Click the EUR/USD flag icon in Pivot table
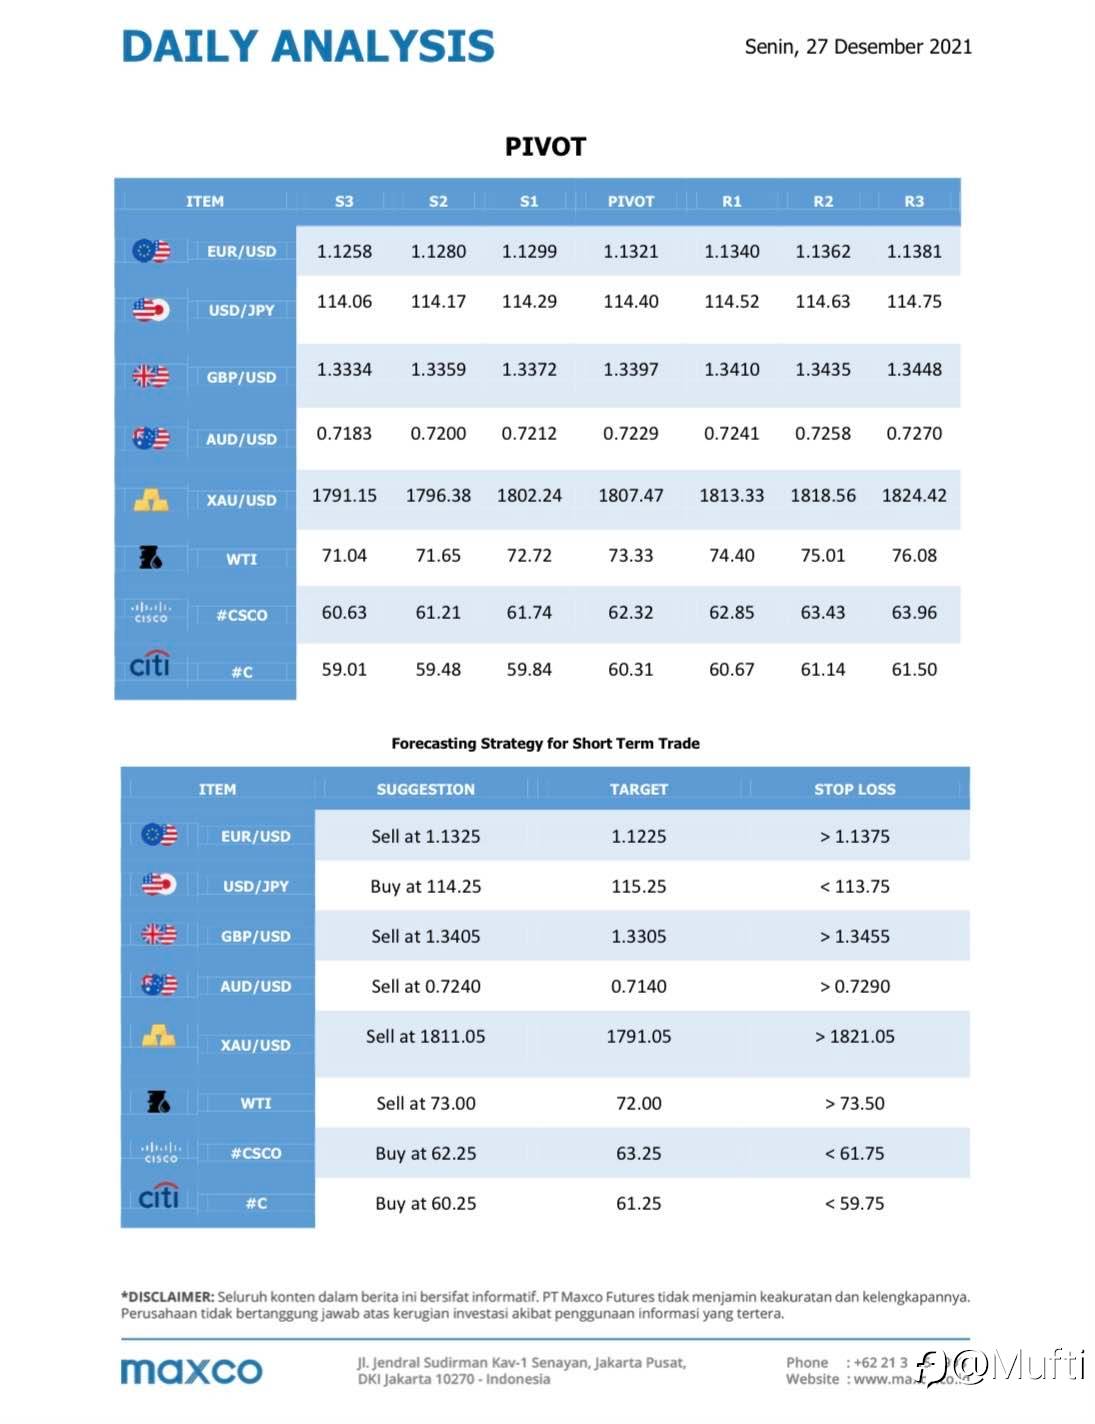Viewport: 1095px width, 1424px height. point(151,251)
